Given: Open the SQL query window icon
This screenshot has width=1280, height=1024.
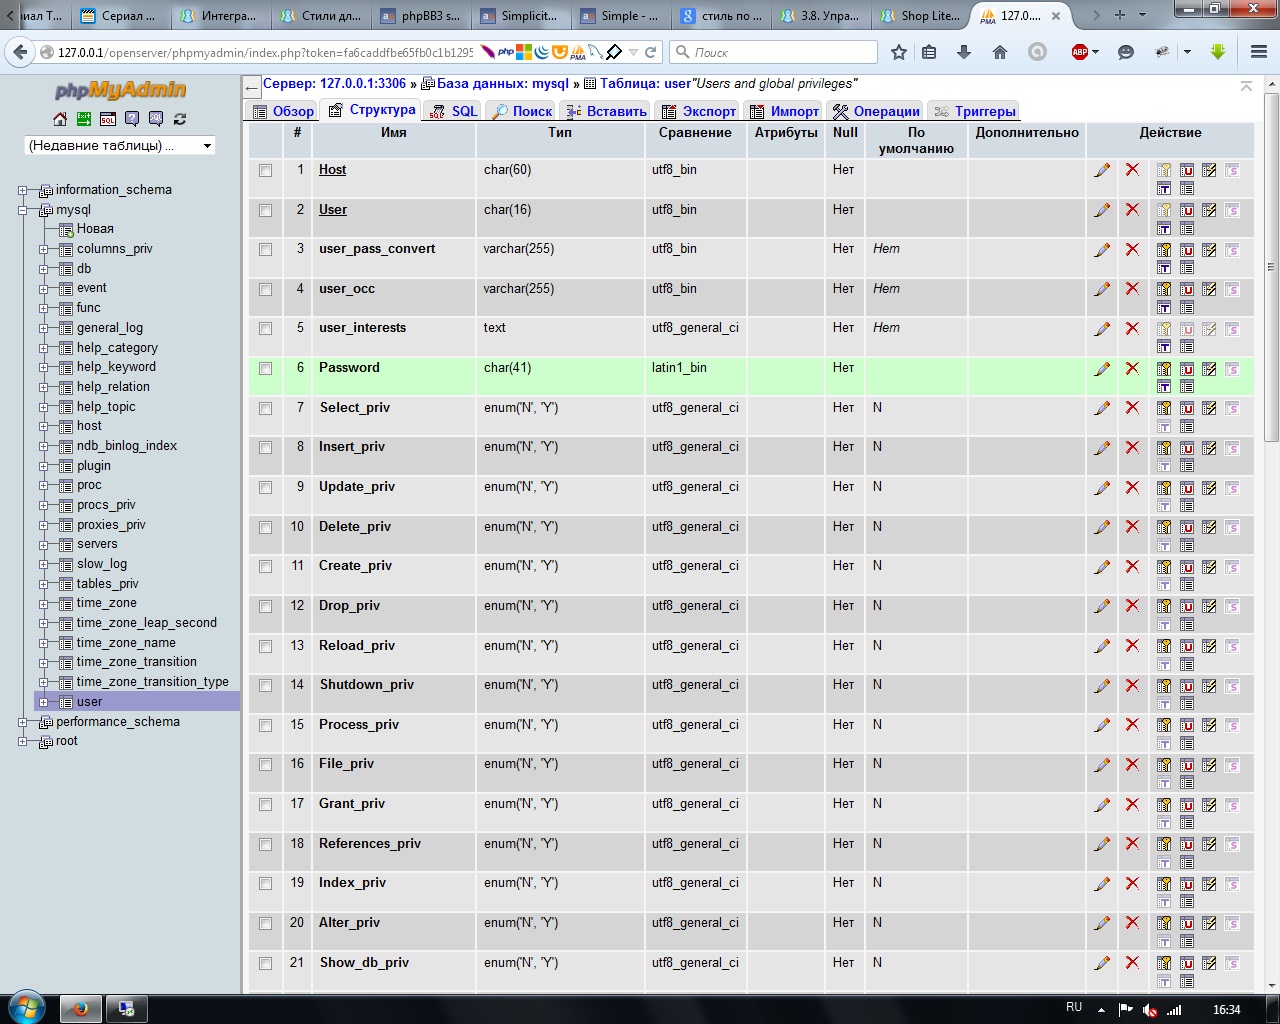Looking at the screenshot, I should click(x=108, y=119).
